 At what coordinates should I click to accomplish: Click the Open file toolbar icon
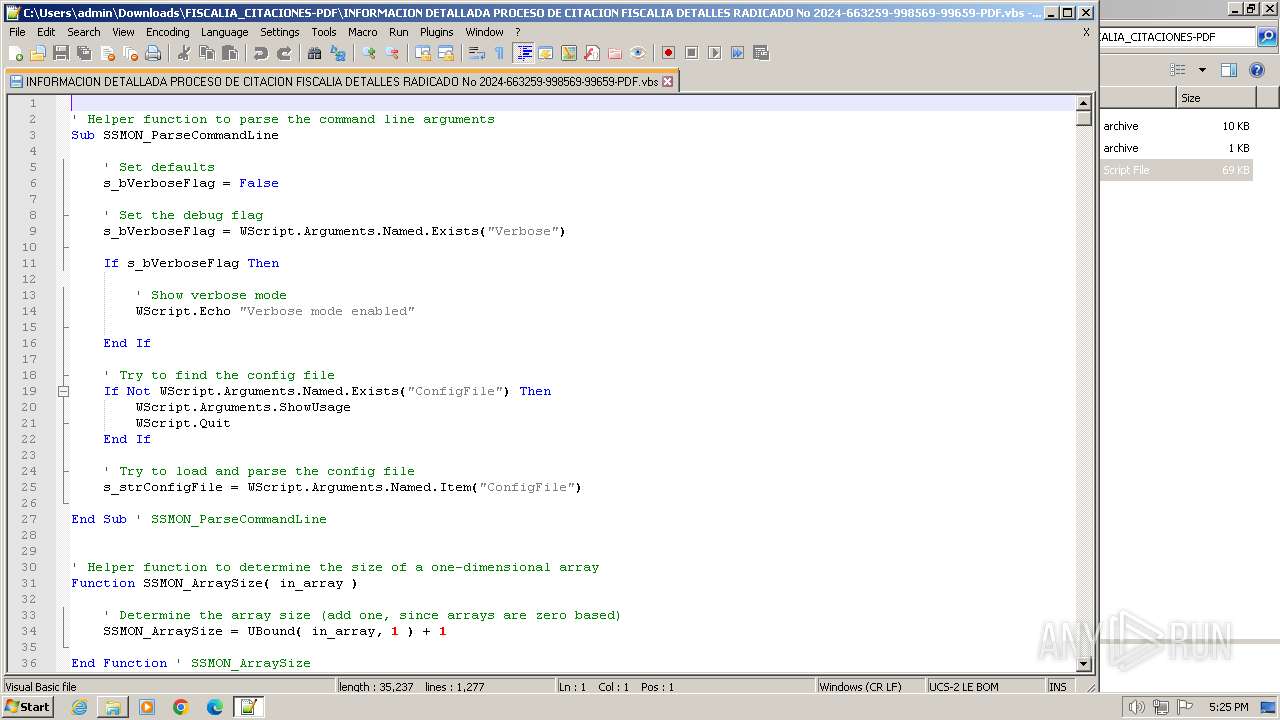pyautogui.click(x=38, y=53)
